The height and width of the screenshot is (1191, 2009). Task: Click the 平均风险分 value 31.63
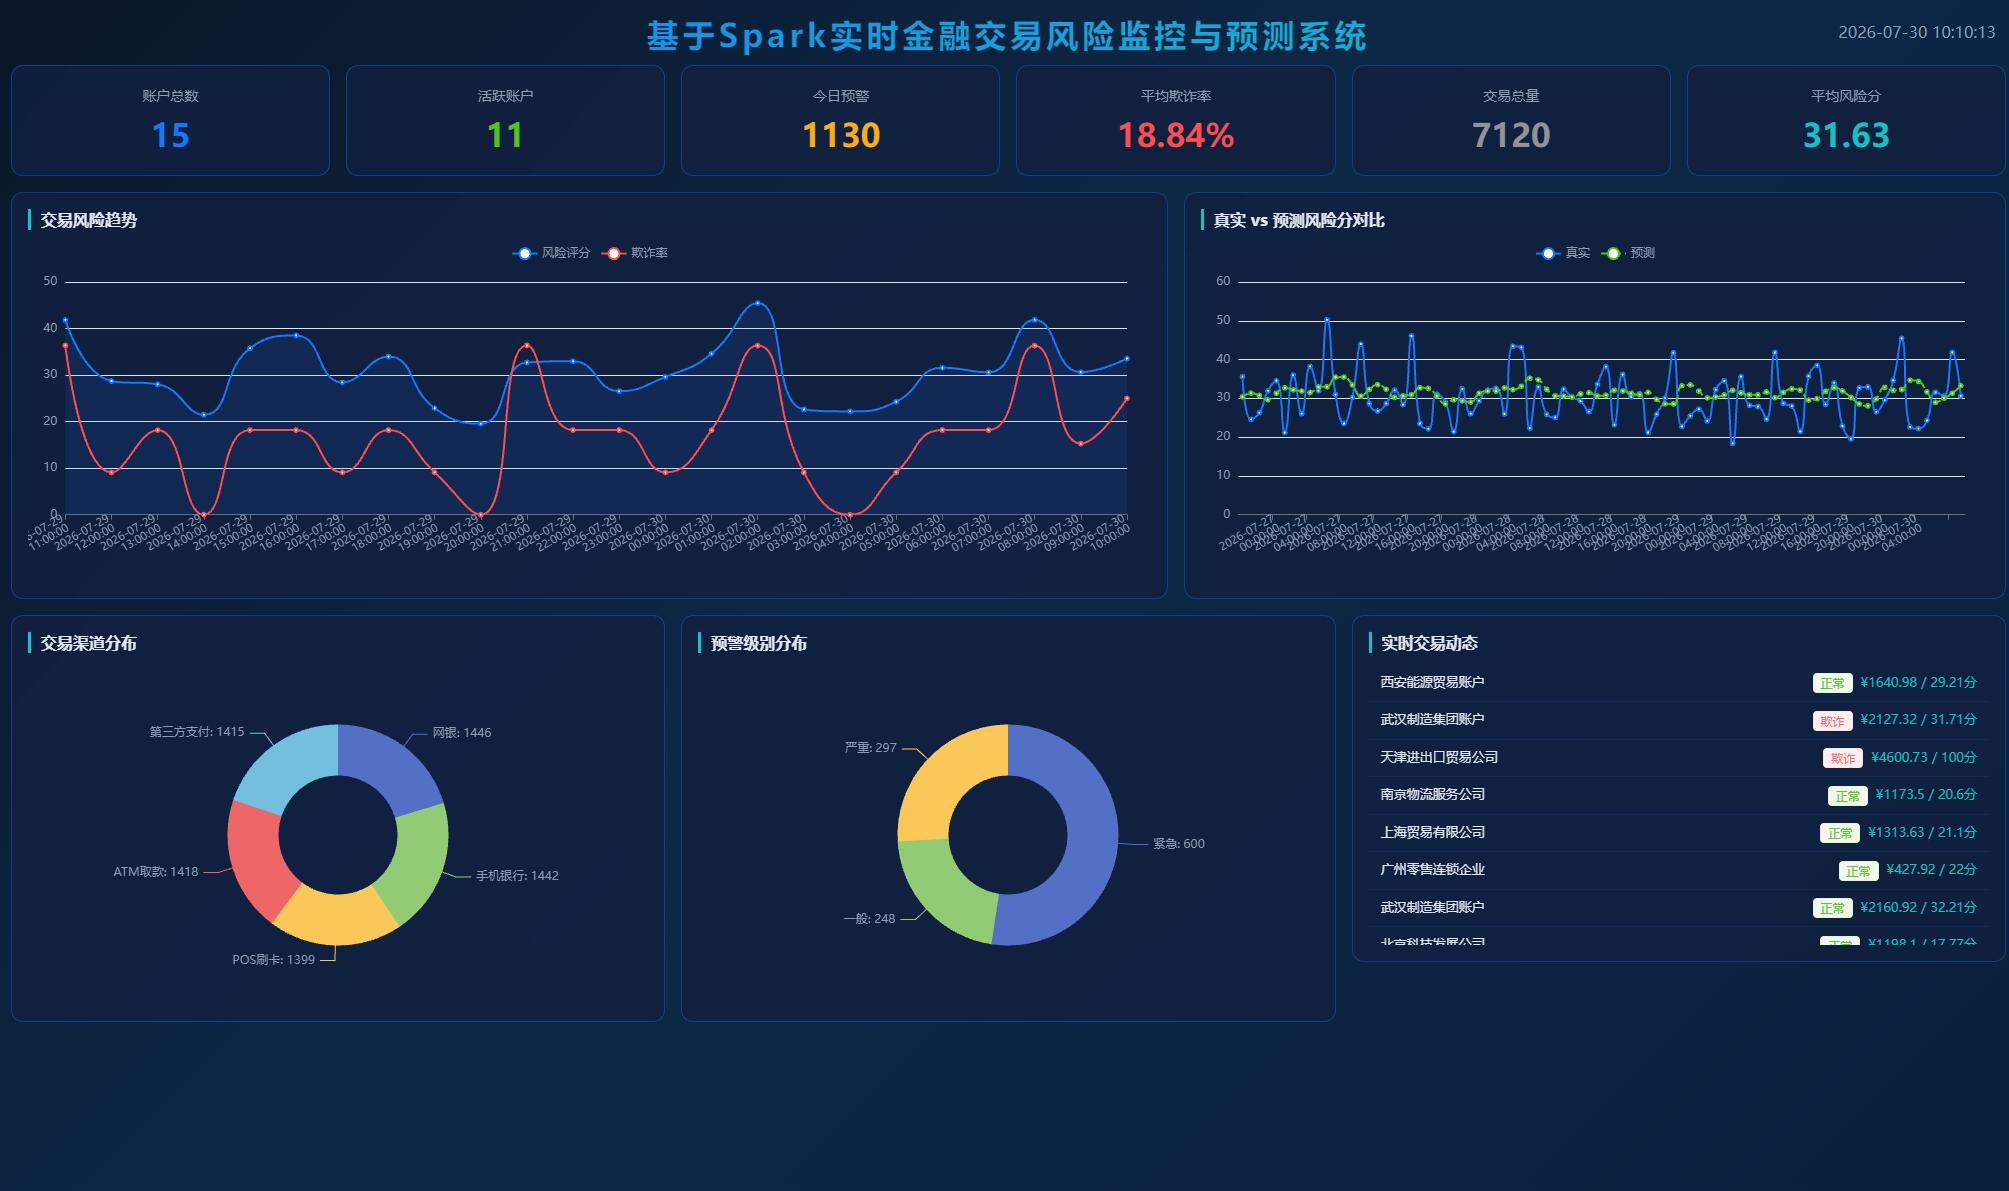pyautogui.click(x=1846, y=135)
